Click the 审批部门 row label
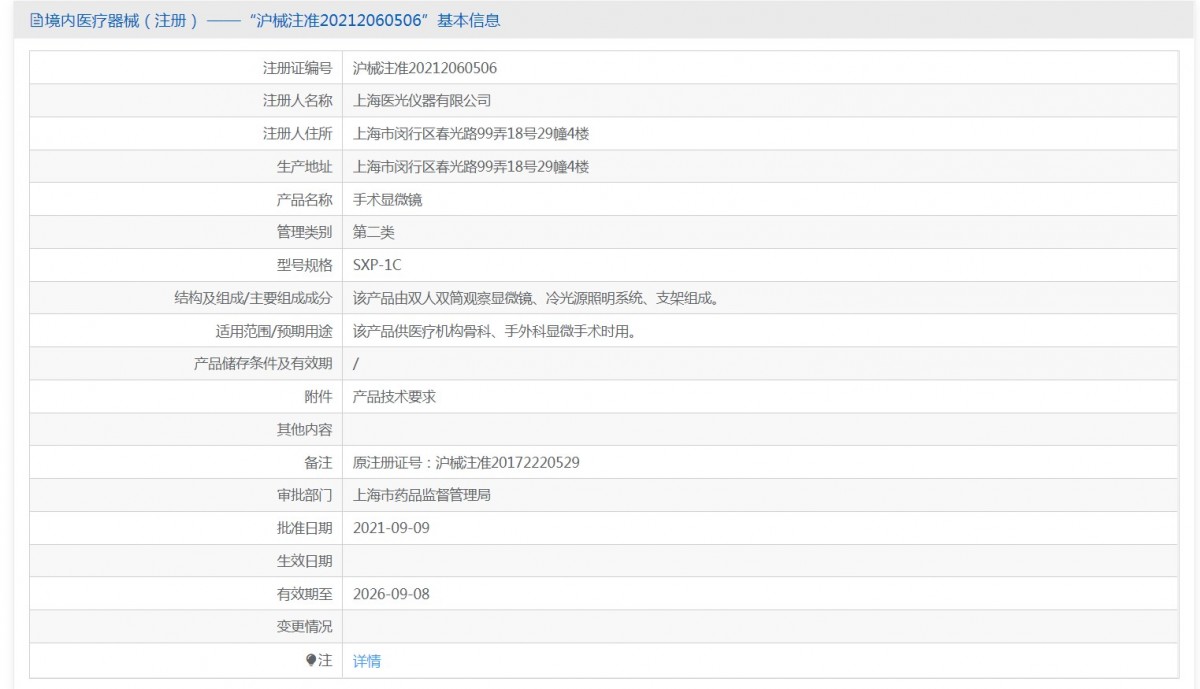 click(304, 495)
